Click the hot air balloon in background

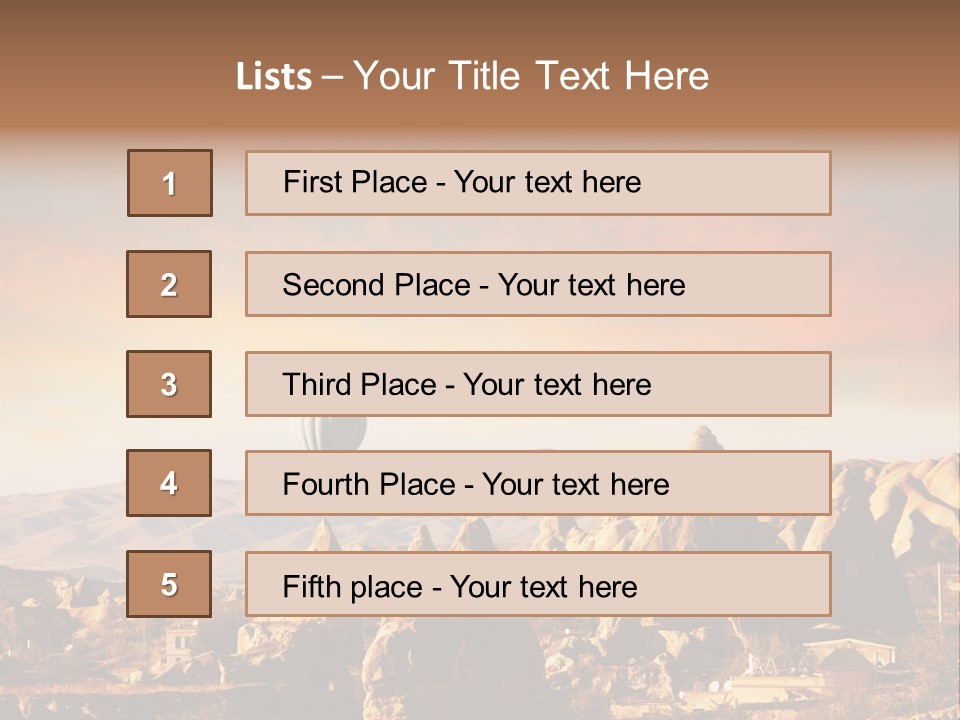tap(326, 431)
